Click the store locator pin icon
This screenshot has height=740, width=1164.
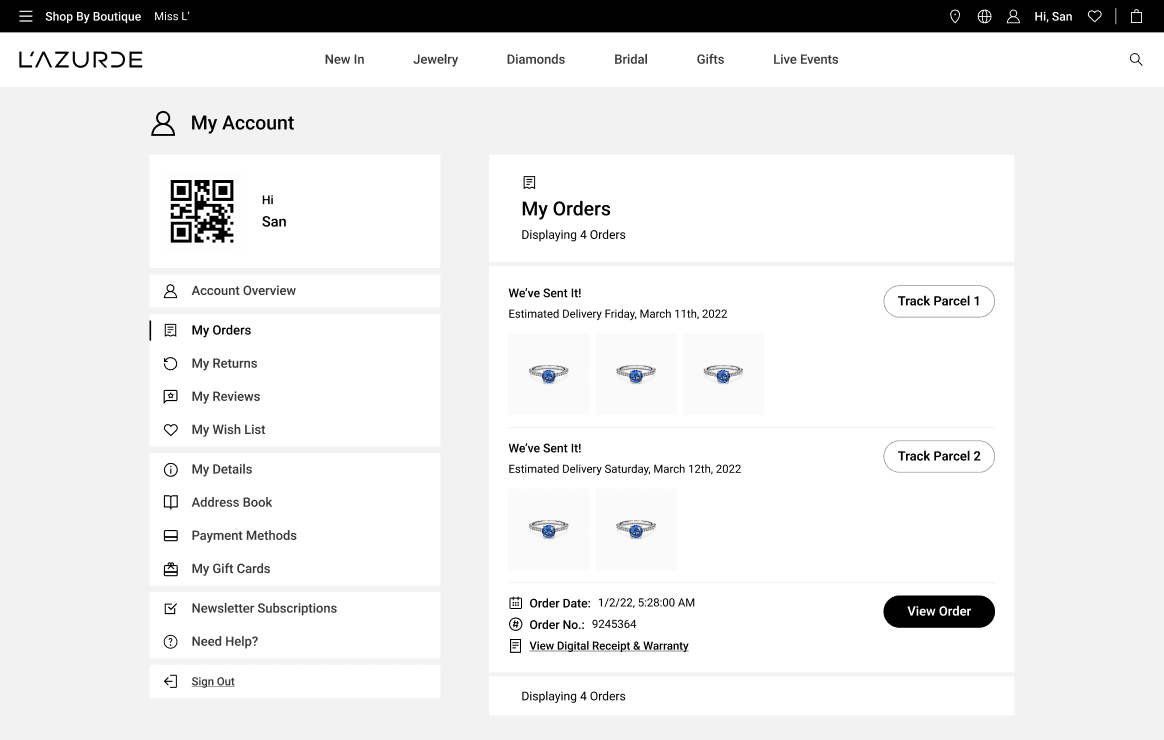(955, 16)
